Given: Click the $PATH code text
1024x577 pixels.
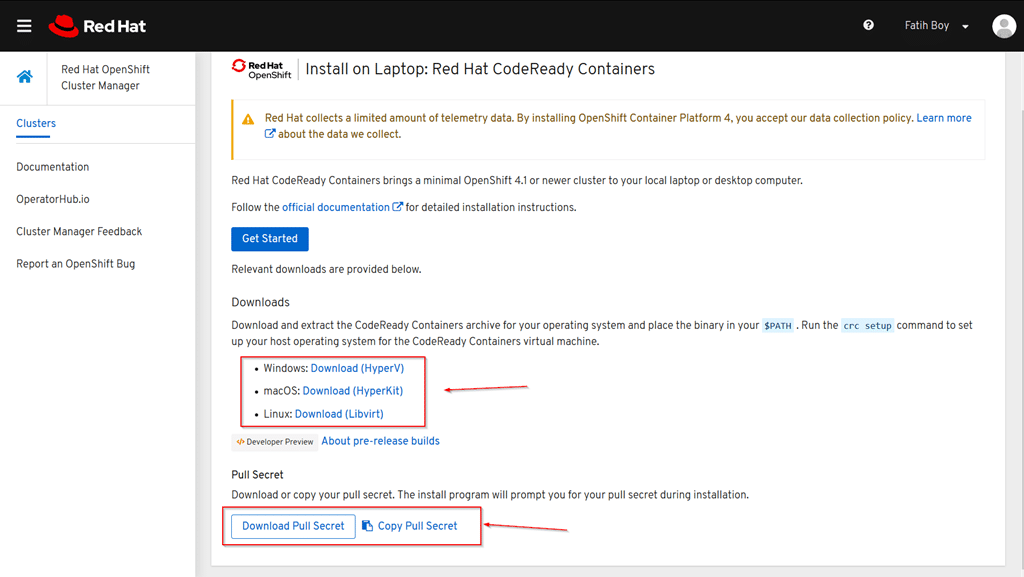Looking at the screenshot, I should pyautogui.click(x=778, y=326).
